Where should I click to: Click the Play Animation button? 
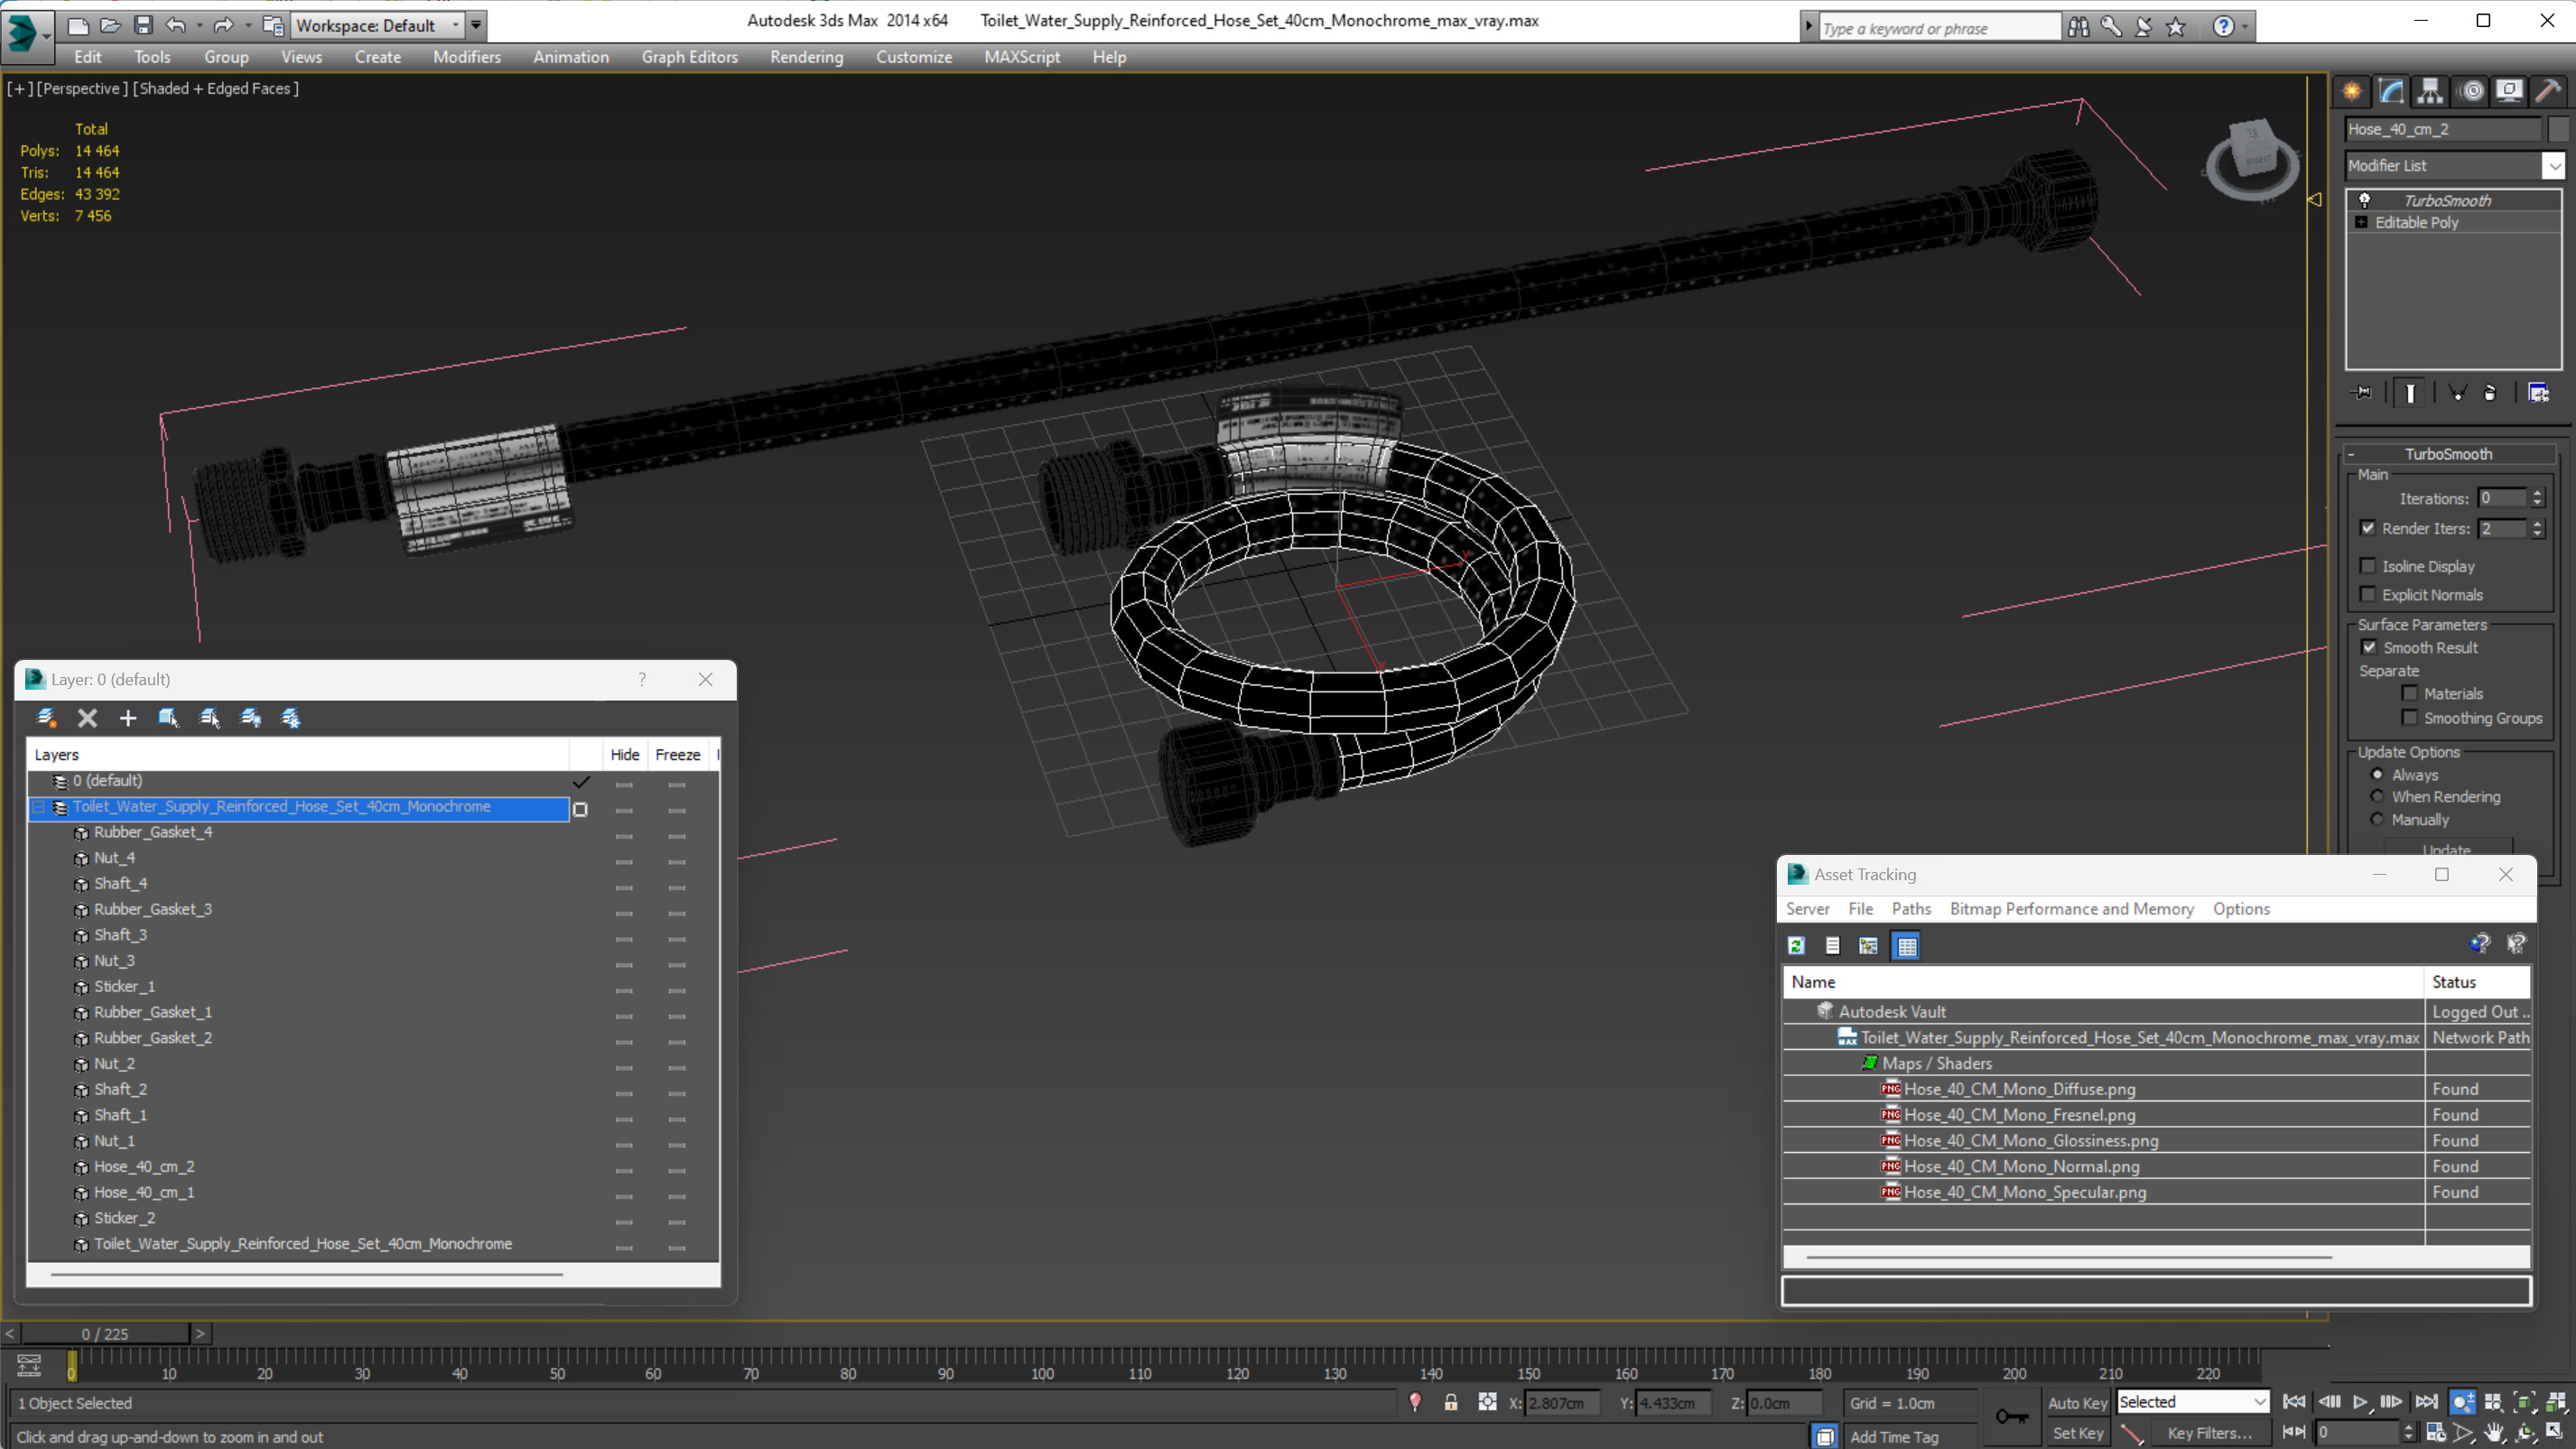click(2359, 1402)
